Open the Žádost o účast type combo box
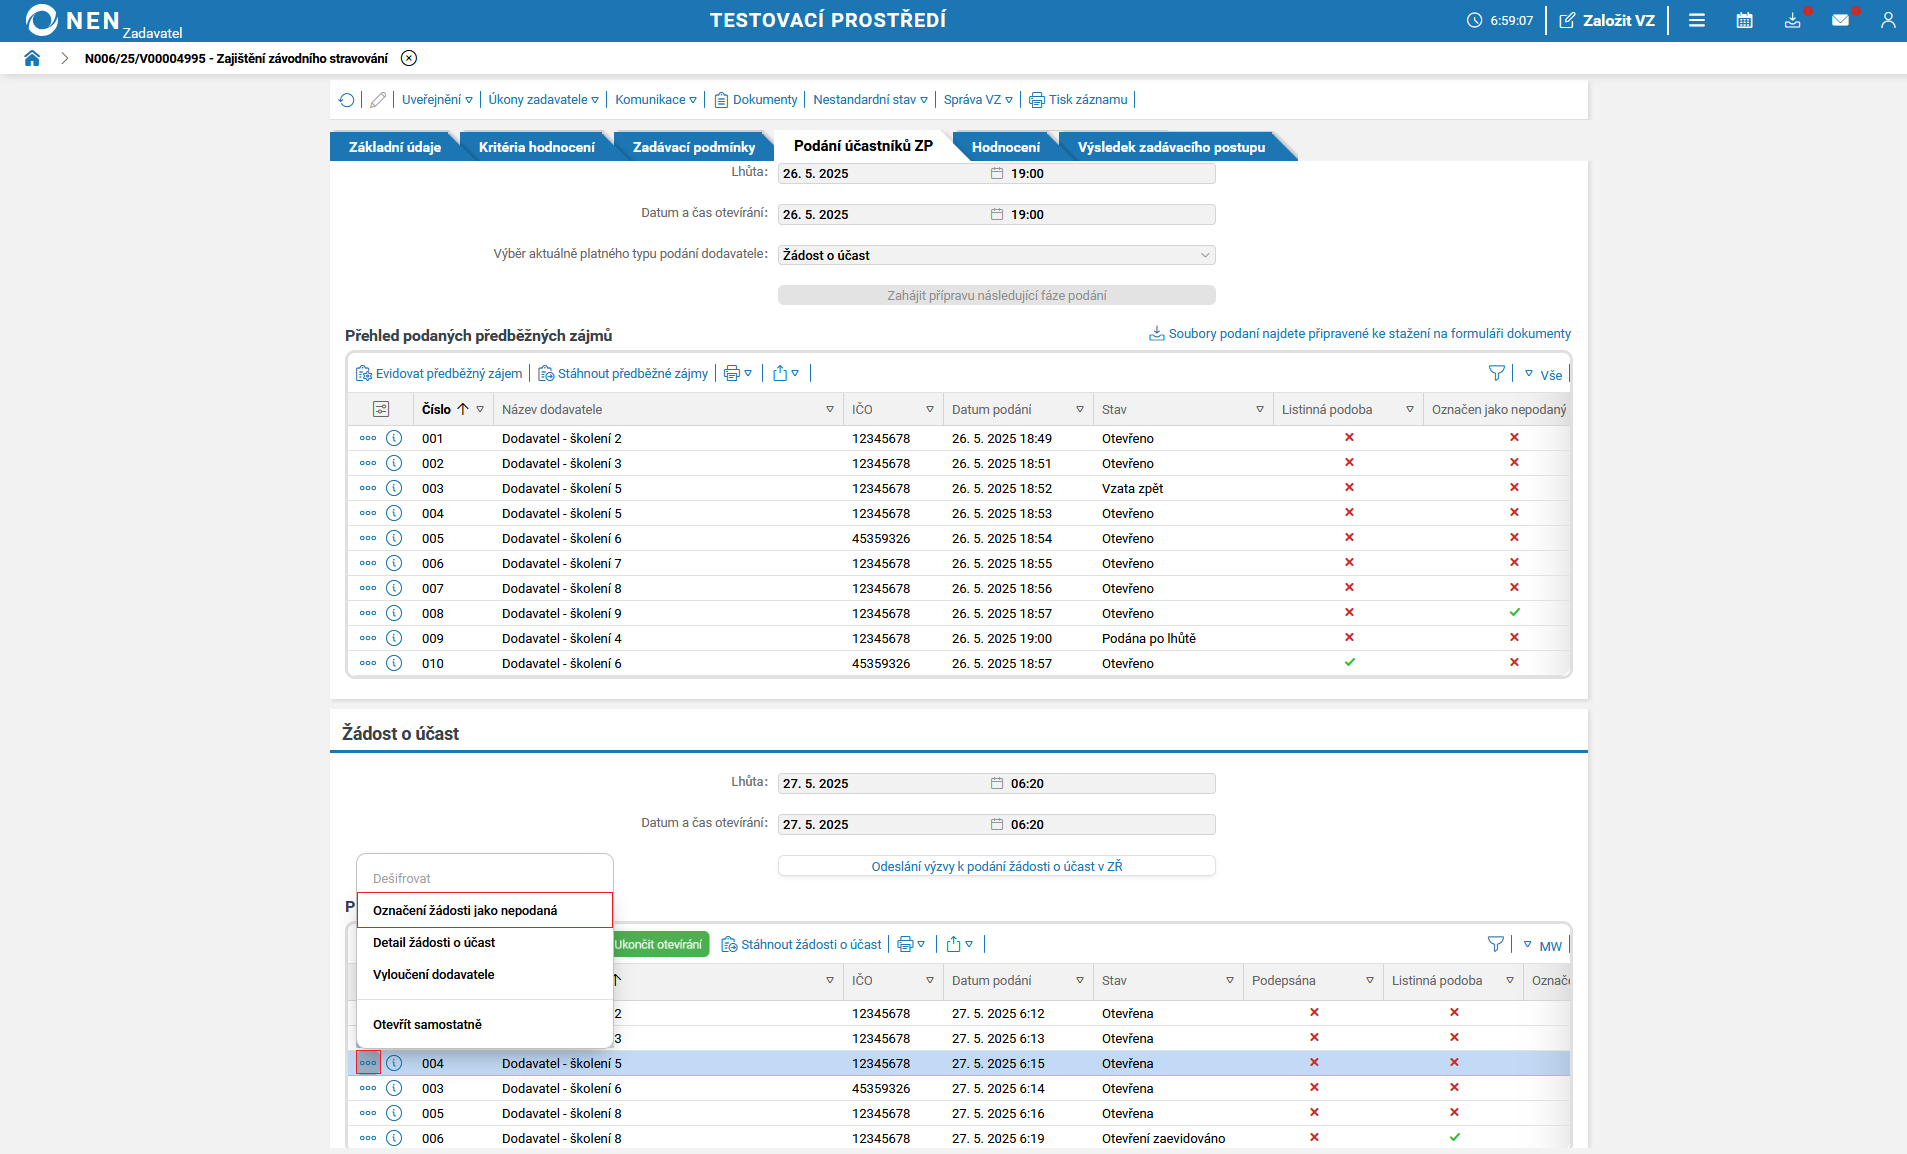Image resolution: width=1907 pixels, height=1154 pixels. pos(996,255)
